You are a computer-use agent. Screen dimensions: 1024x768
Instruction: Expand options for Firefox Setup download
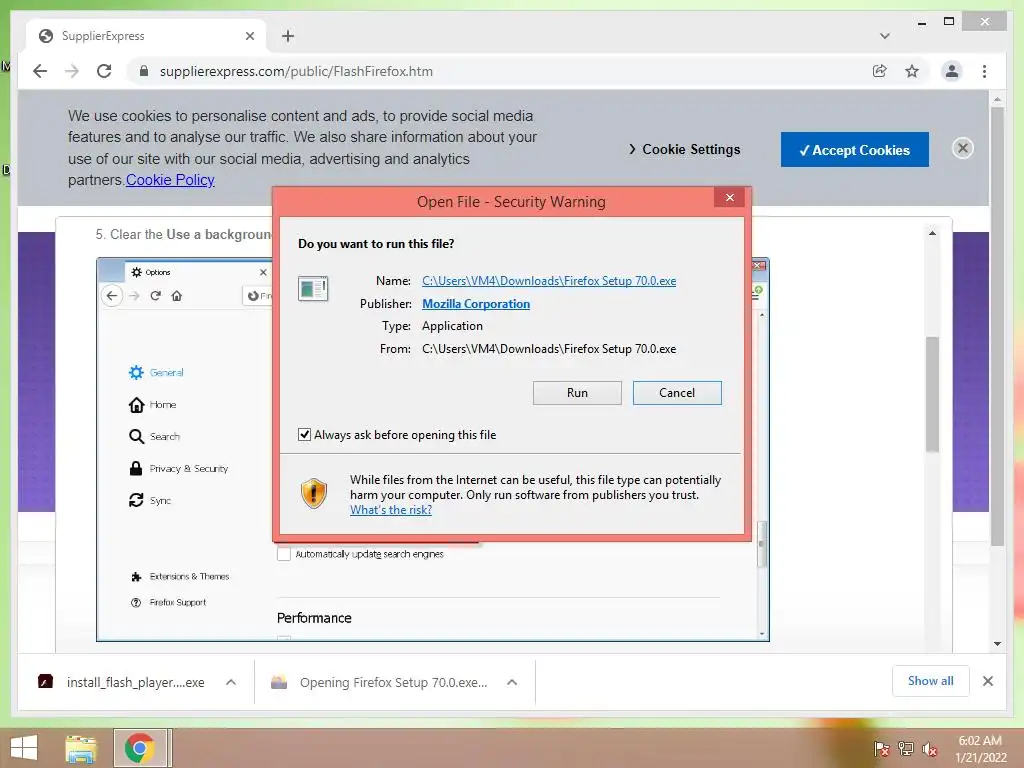pyautogui.click(x=512, y=682)
